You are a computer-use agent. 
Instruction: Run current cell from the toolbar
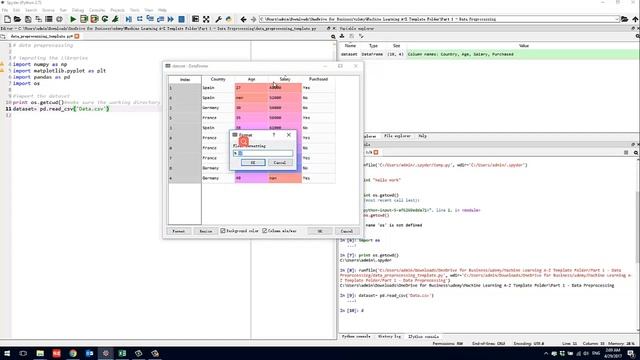tap(84, 19)
